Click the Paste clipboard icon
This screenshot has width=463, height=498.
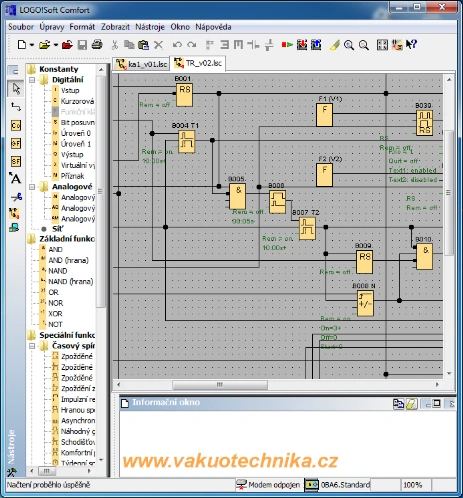pyautogui.click(x=144, y=45)
